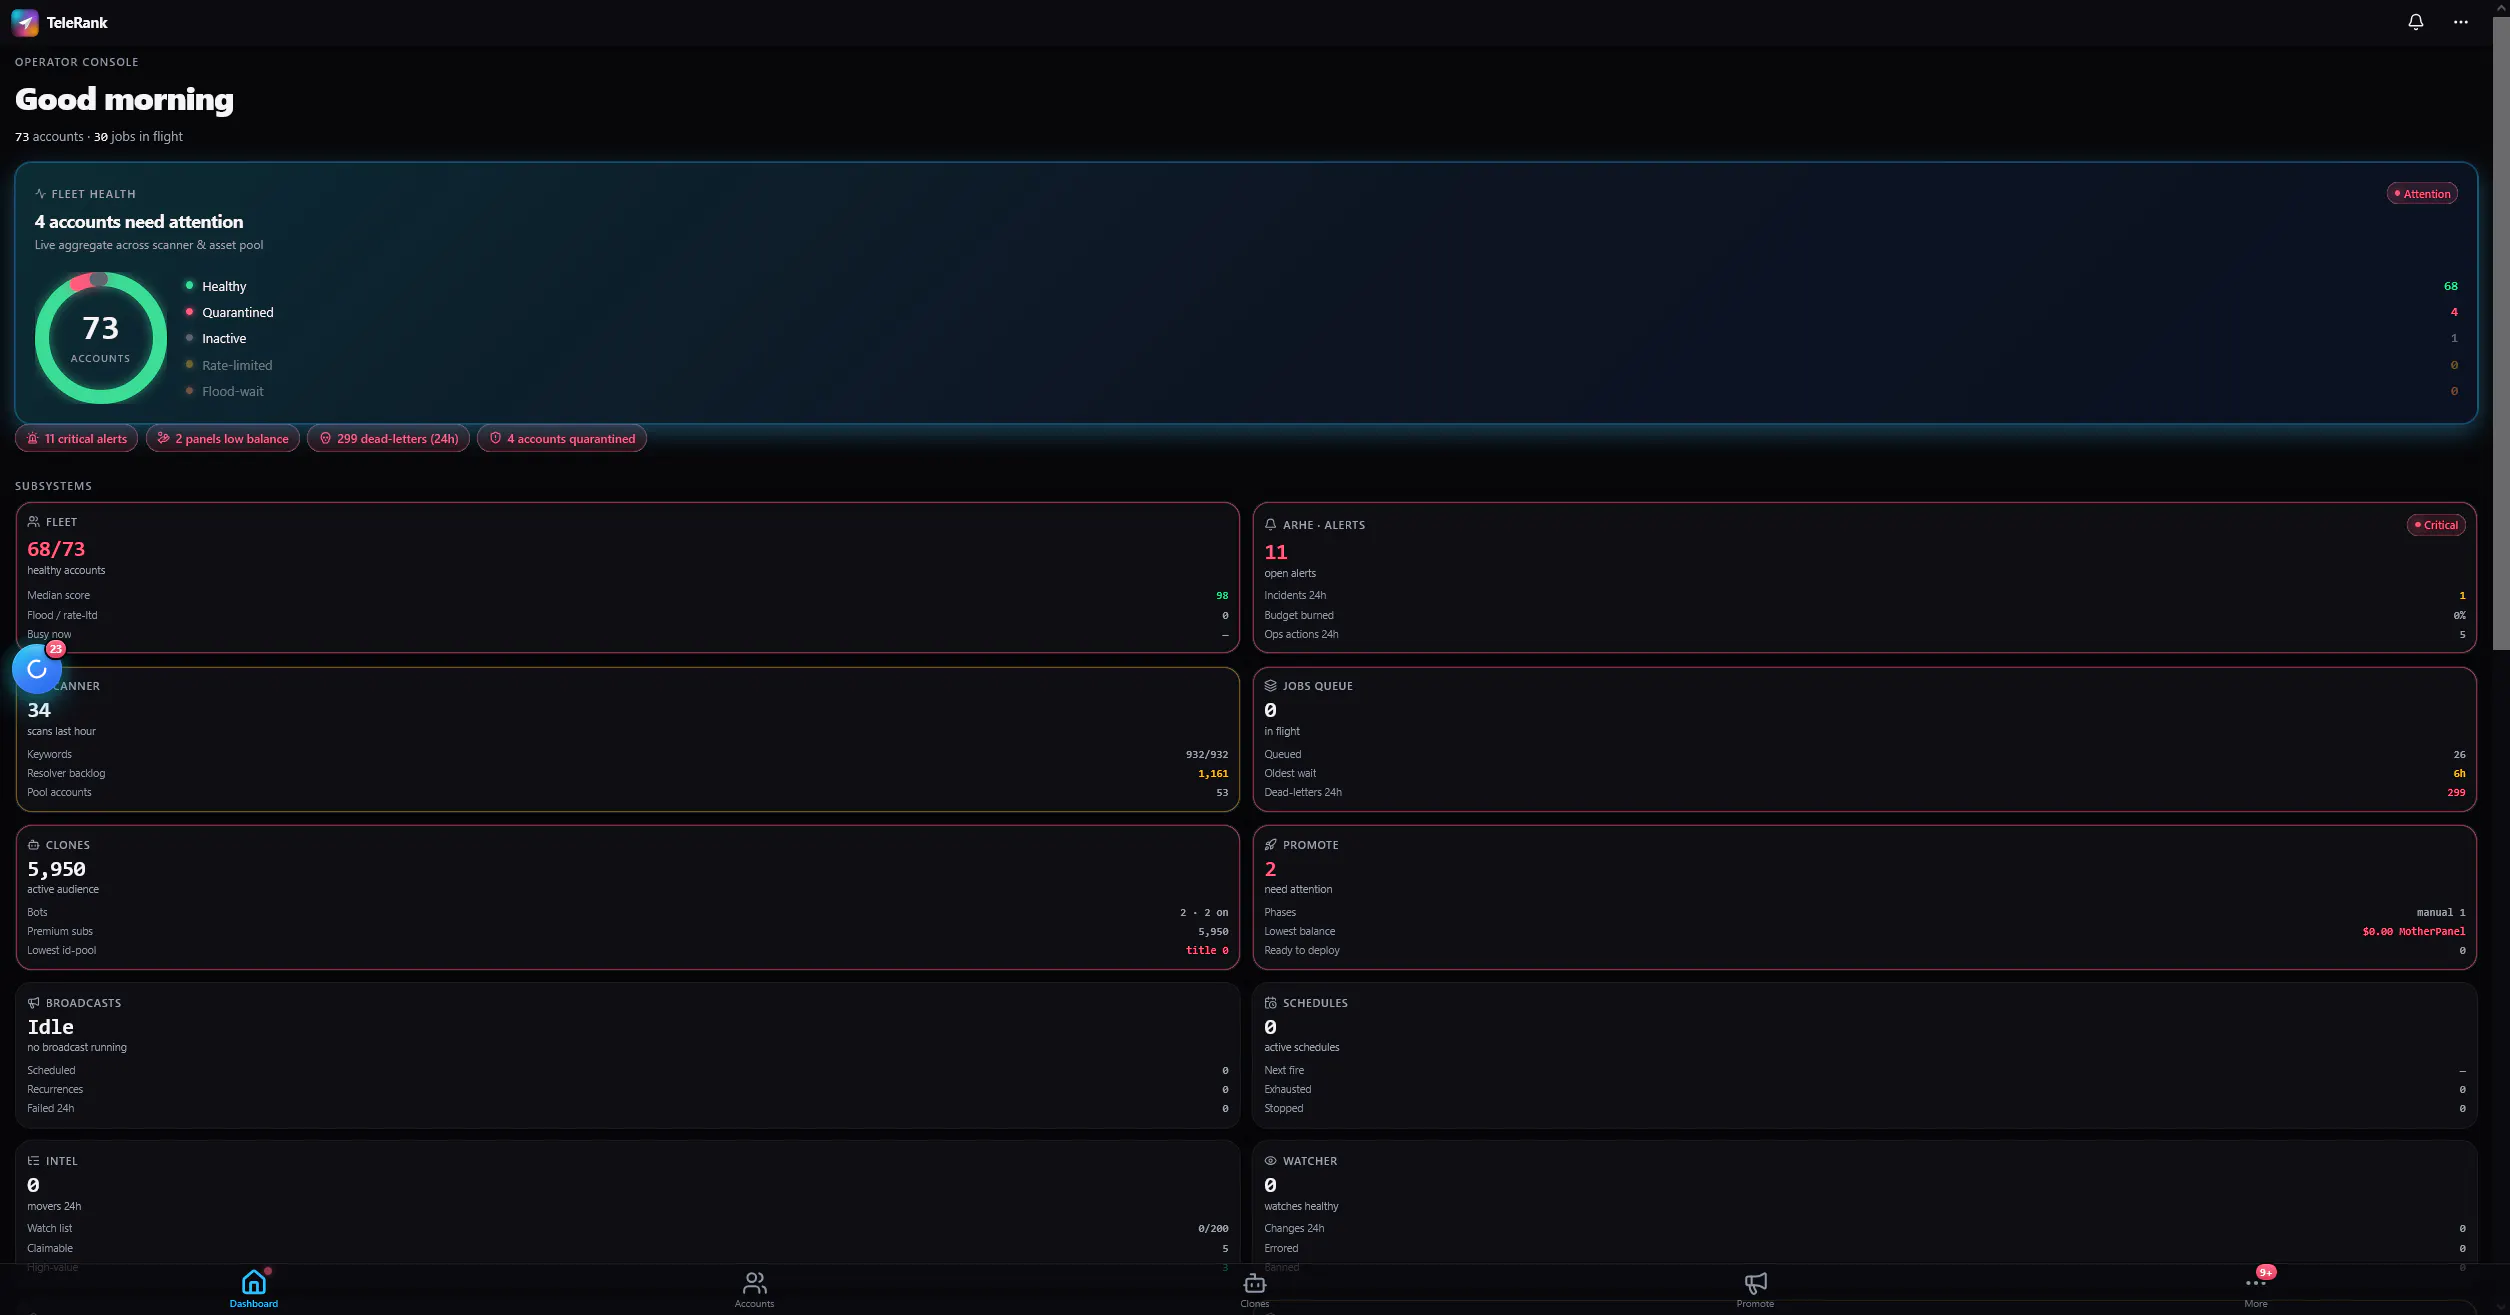Screen dimensions: 2510x1315
Task: Click the 11 open alerts value
Action: click(1276, 552)
